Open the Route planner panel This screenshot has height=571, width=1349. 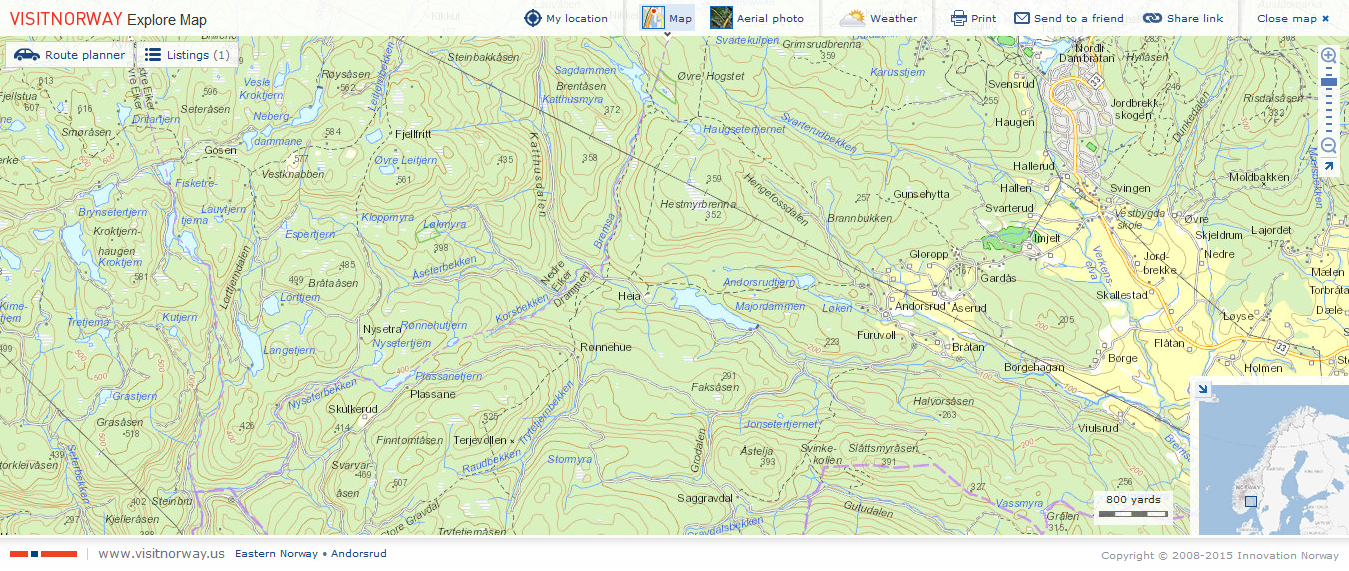click(x=70, y=55)
